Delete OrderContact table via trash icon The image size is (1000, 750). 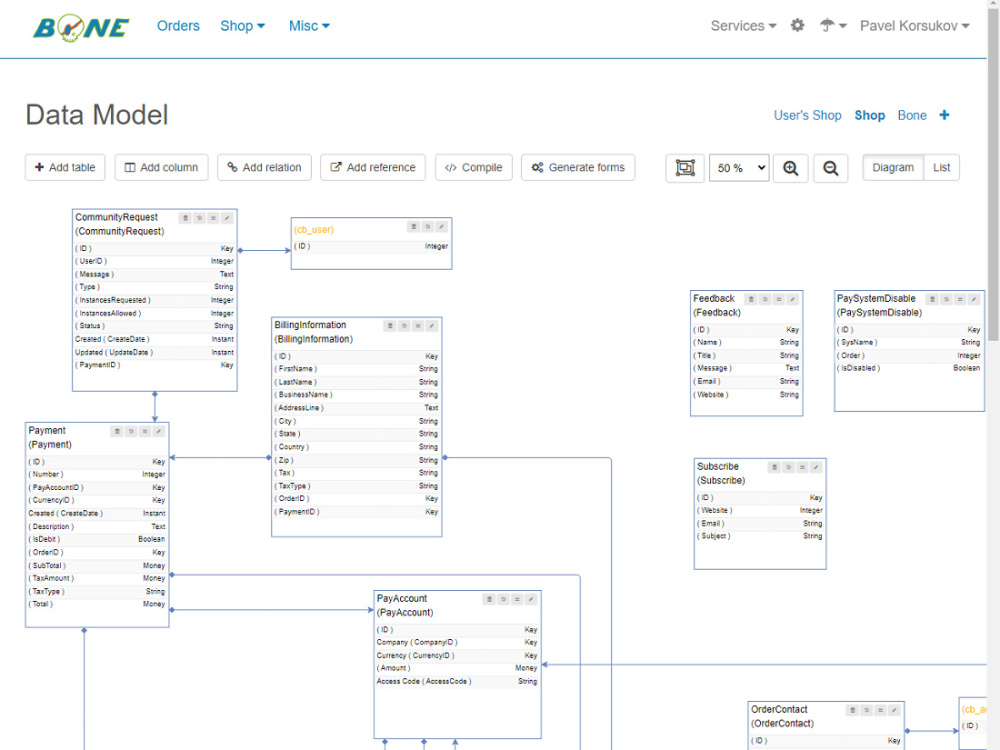pyautogui.click(x=853, y=710)
